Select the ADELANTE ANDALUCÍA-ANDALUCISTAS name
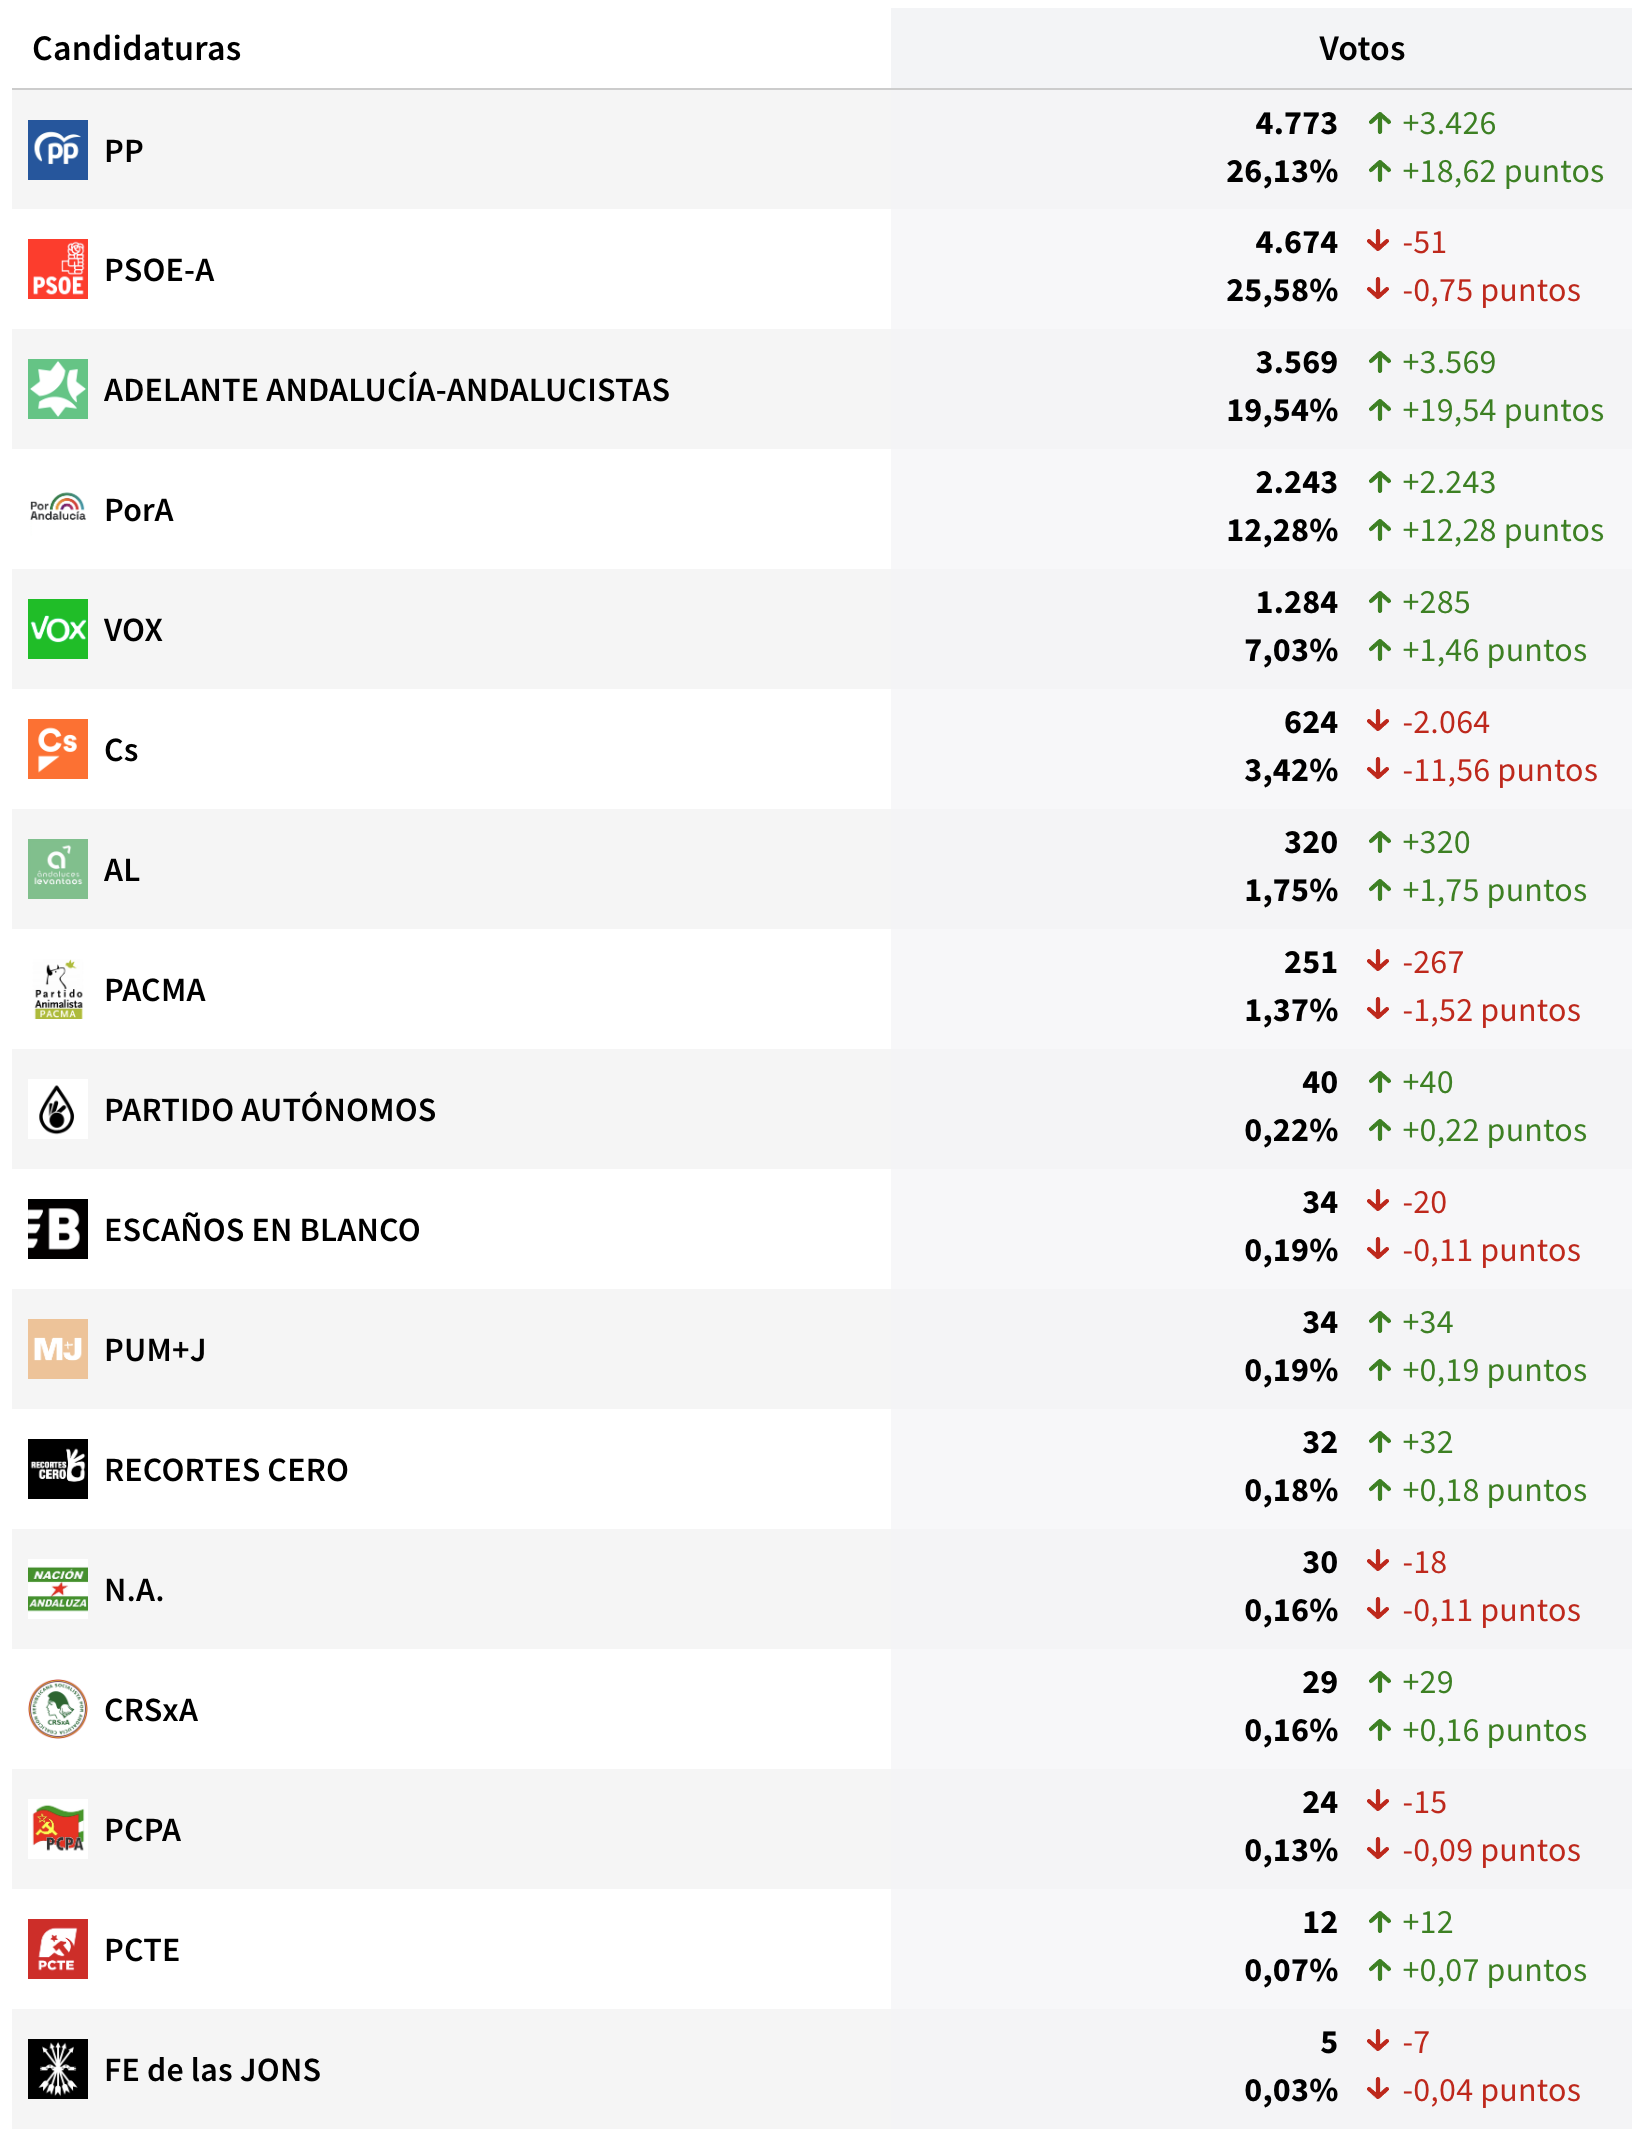The height and width of the screenshot is (2136, 1632). [x=387, y=390]
